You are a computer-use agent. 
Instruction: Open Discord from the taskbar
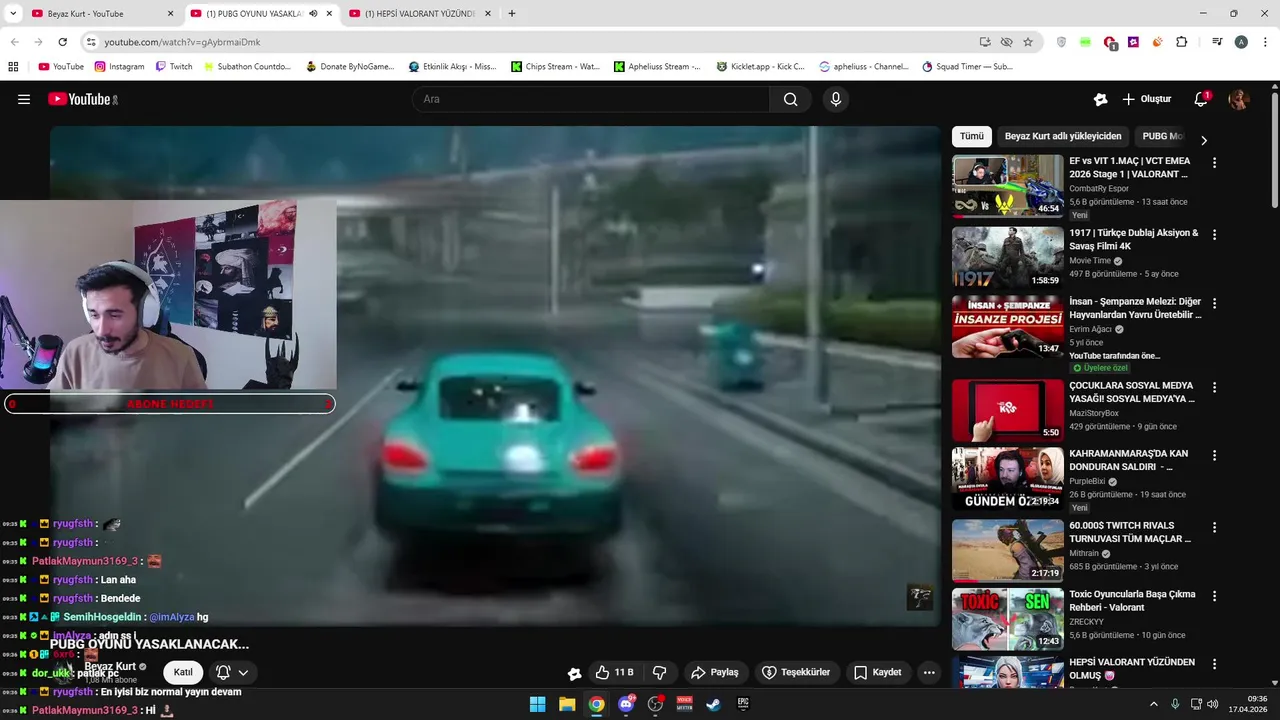(x=626, y=704)
